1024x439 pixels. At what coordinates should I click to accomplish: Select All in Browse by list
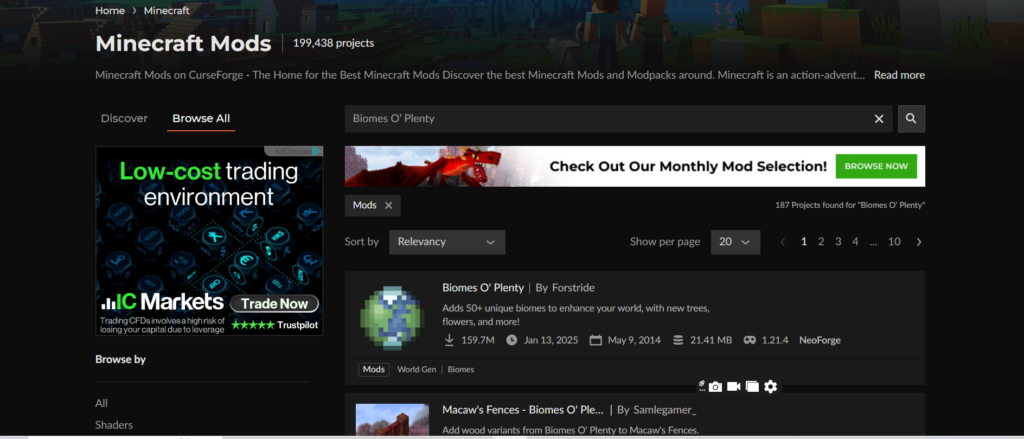[x=101, y=403]
